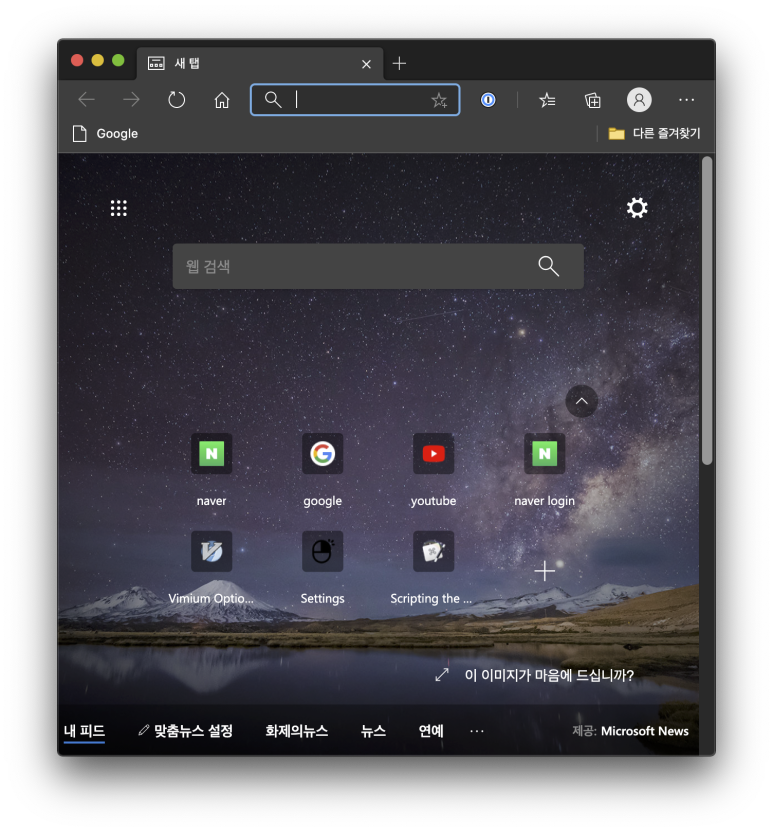Open the 1Password extension icon
The image size is (773, 832).
tap(488, 100)
